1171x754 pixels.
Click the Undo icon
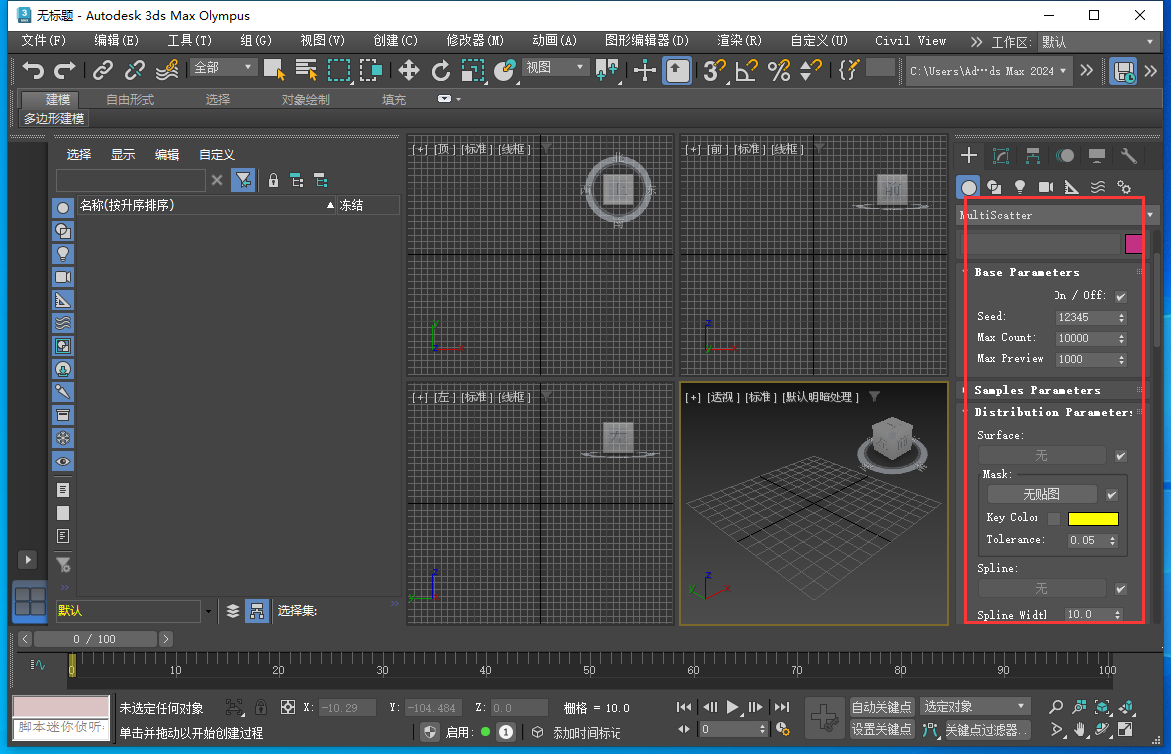pos(32,71)
